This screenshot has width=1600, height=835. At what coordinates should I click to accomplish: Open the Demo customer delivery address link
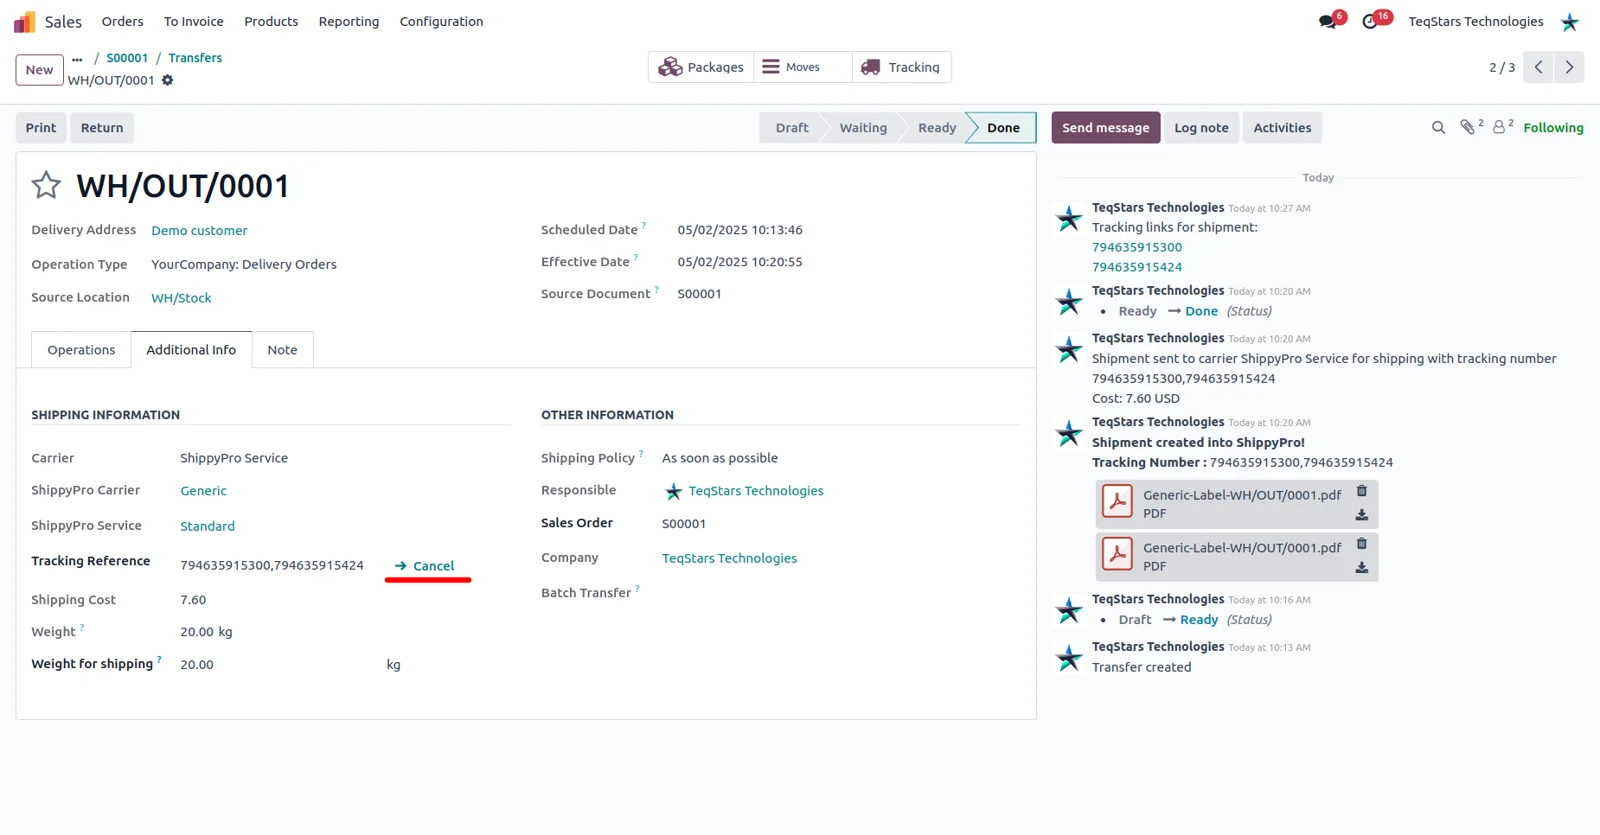(199, 230)
